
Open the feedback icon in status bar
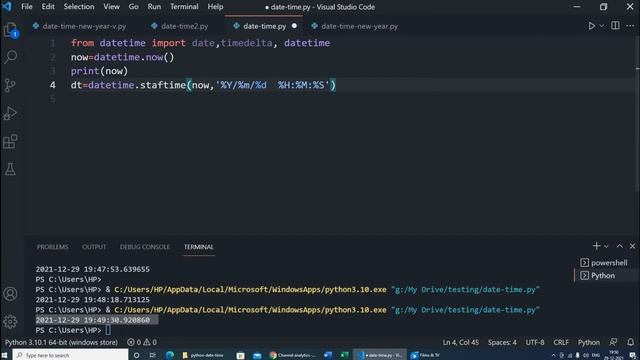click(x=613, y=342)
